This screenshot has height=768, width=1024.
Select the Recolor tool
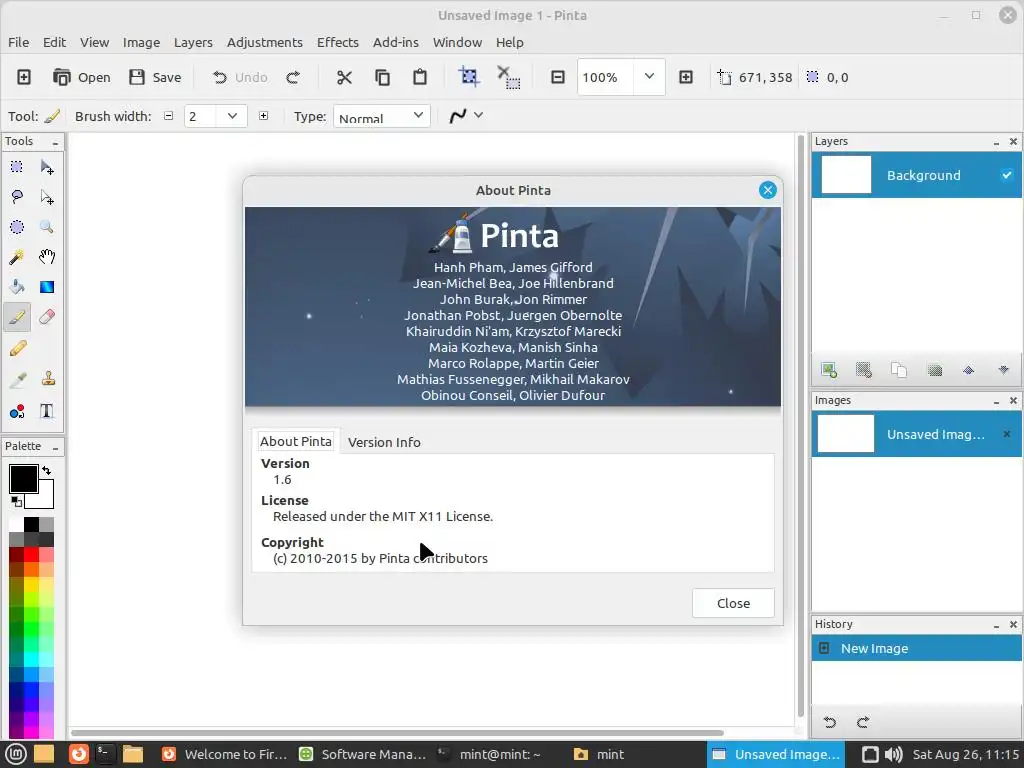coord(17,411)
